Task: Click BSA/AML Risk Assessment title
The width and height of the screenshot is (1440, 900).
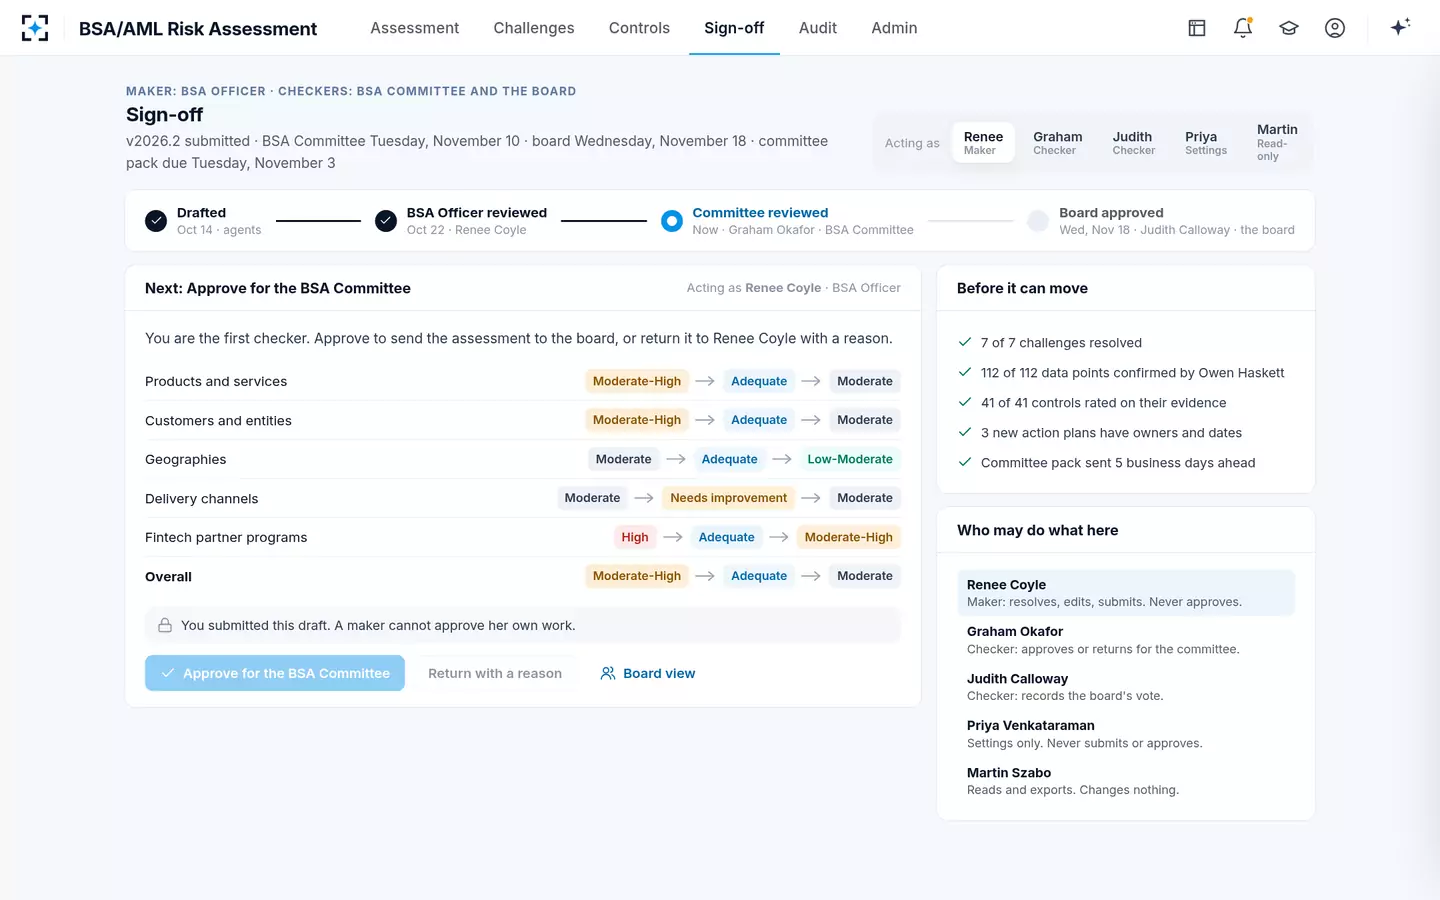Action: click(x=198, y=29)
